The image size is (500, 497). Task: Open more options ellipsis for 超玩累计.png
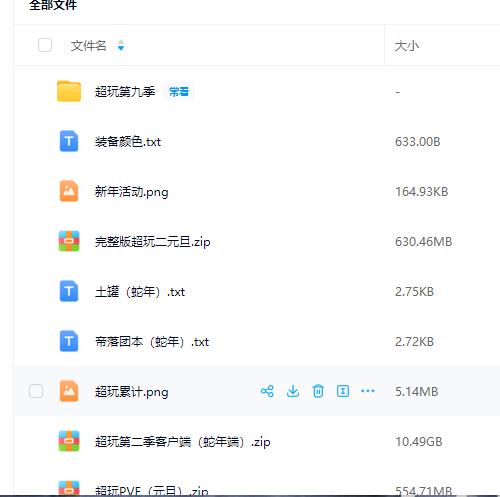click(x=368, y=391)
